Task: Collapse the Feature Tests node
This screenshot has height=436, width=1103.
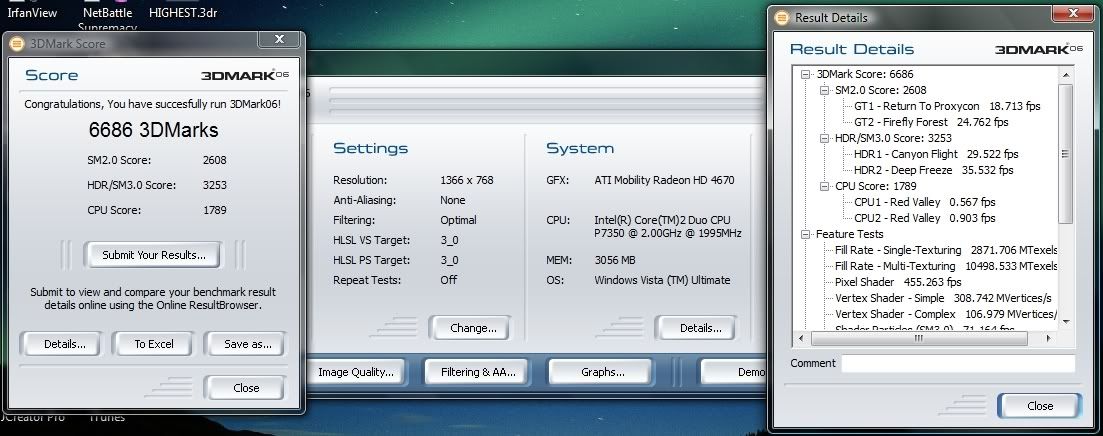Action: [806, 234]
